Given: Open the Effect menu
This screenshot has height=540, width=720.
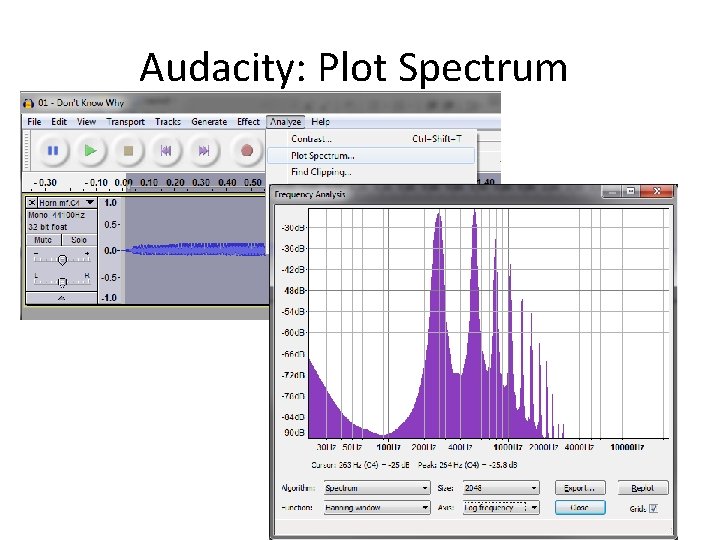Looking at the screenshot, I should (248, 122).
